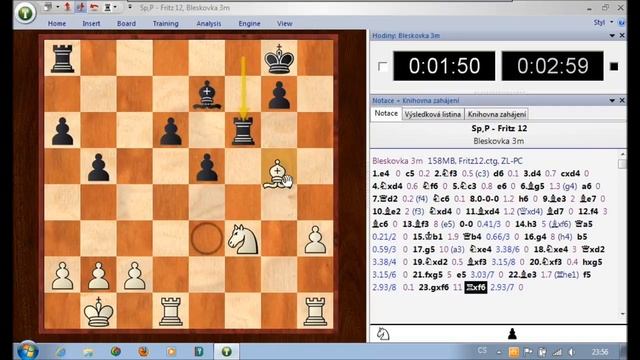This screenshot has width=640, height=360.
Task: Select the black bishop on e7
Action: pyautogui.click(x=207, y=95)
